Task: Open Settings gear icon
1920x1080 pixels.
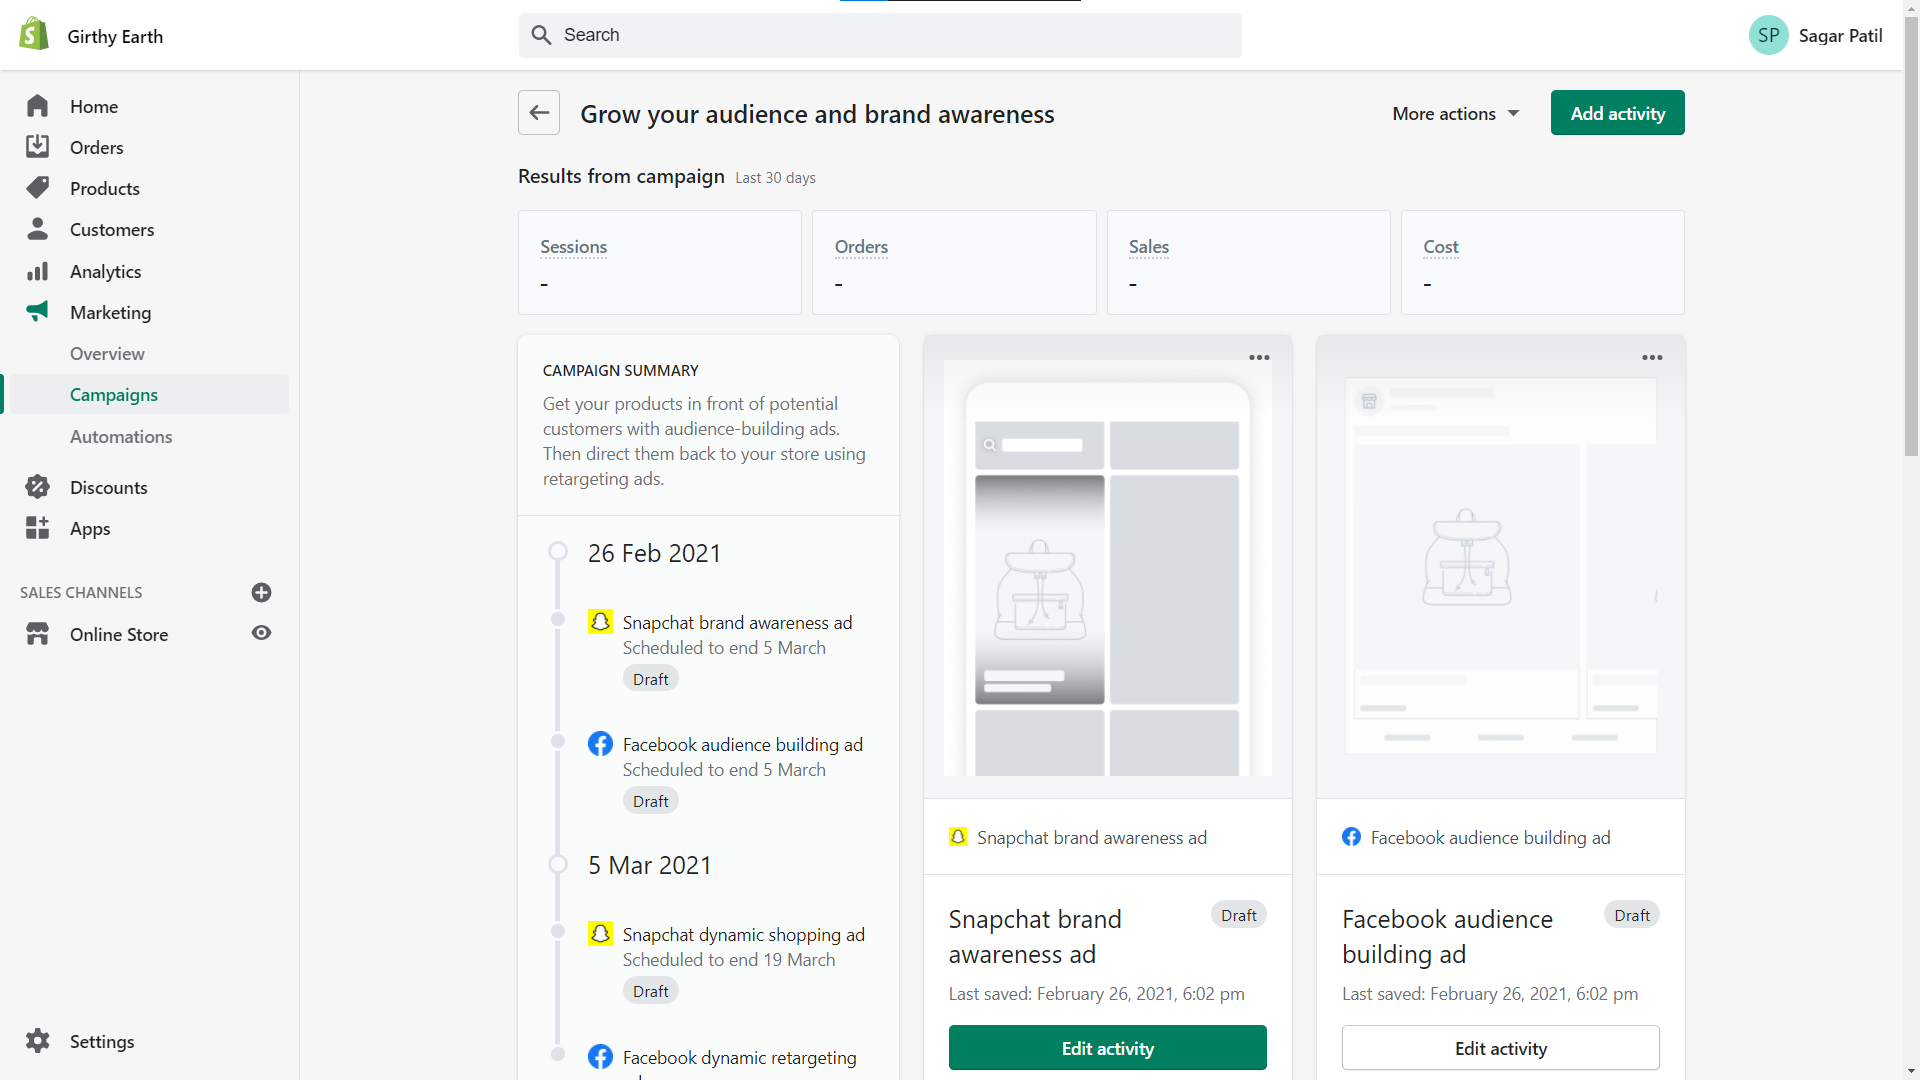Action: coord(37,1041)
